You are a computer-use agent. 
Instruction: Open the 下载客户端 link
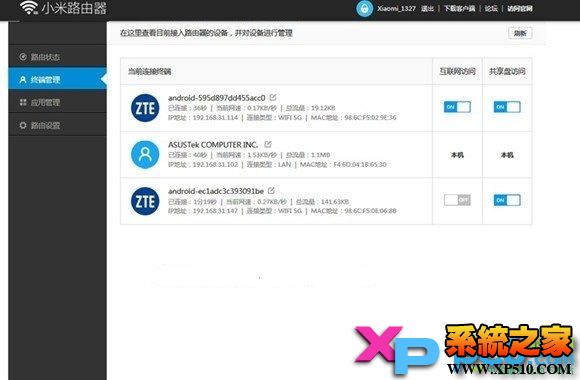pyautogui.click(x=459, y=9)
